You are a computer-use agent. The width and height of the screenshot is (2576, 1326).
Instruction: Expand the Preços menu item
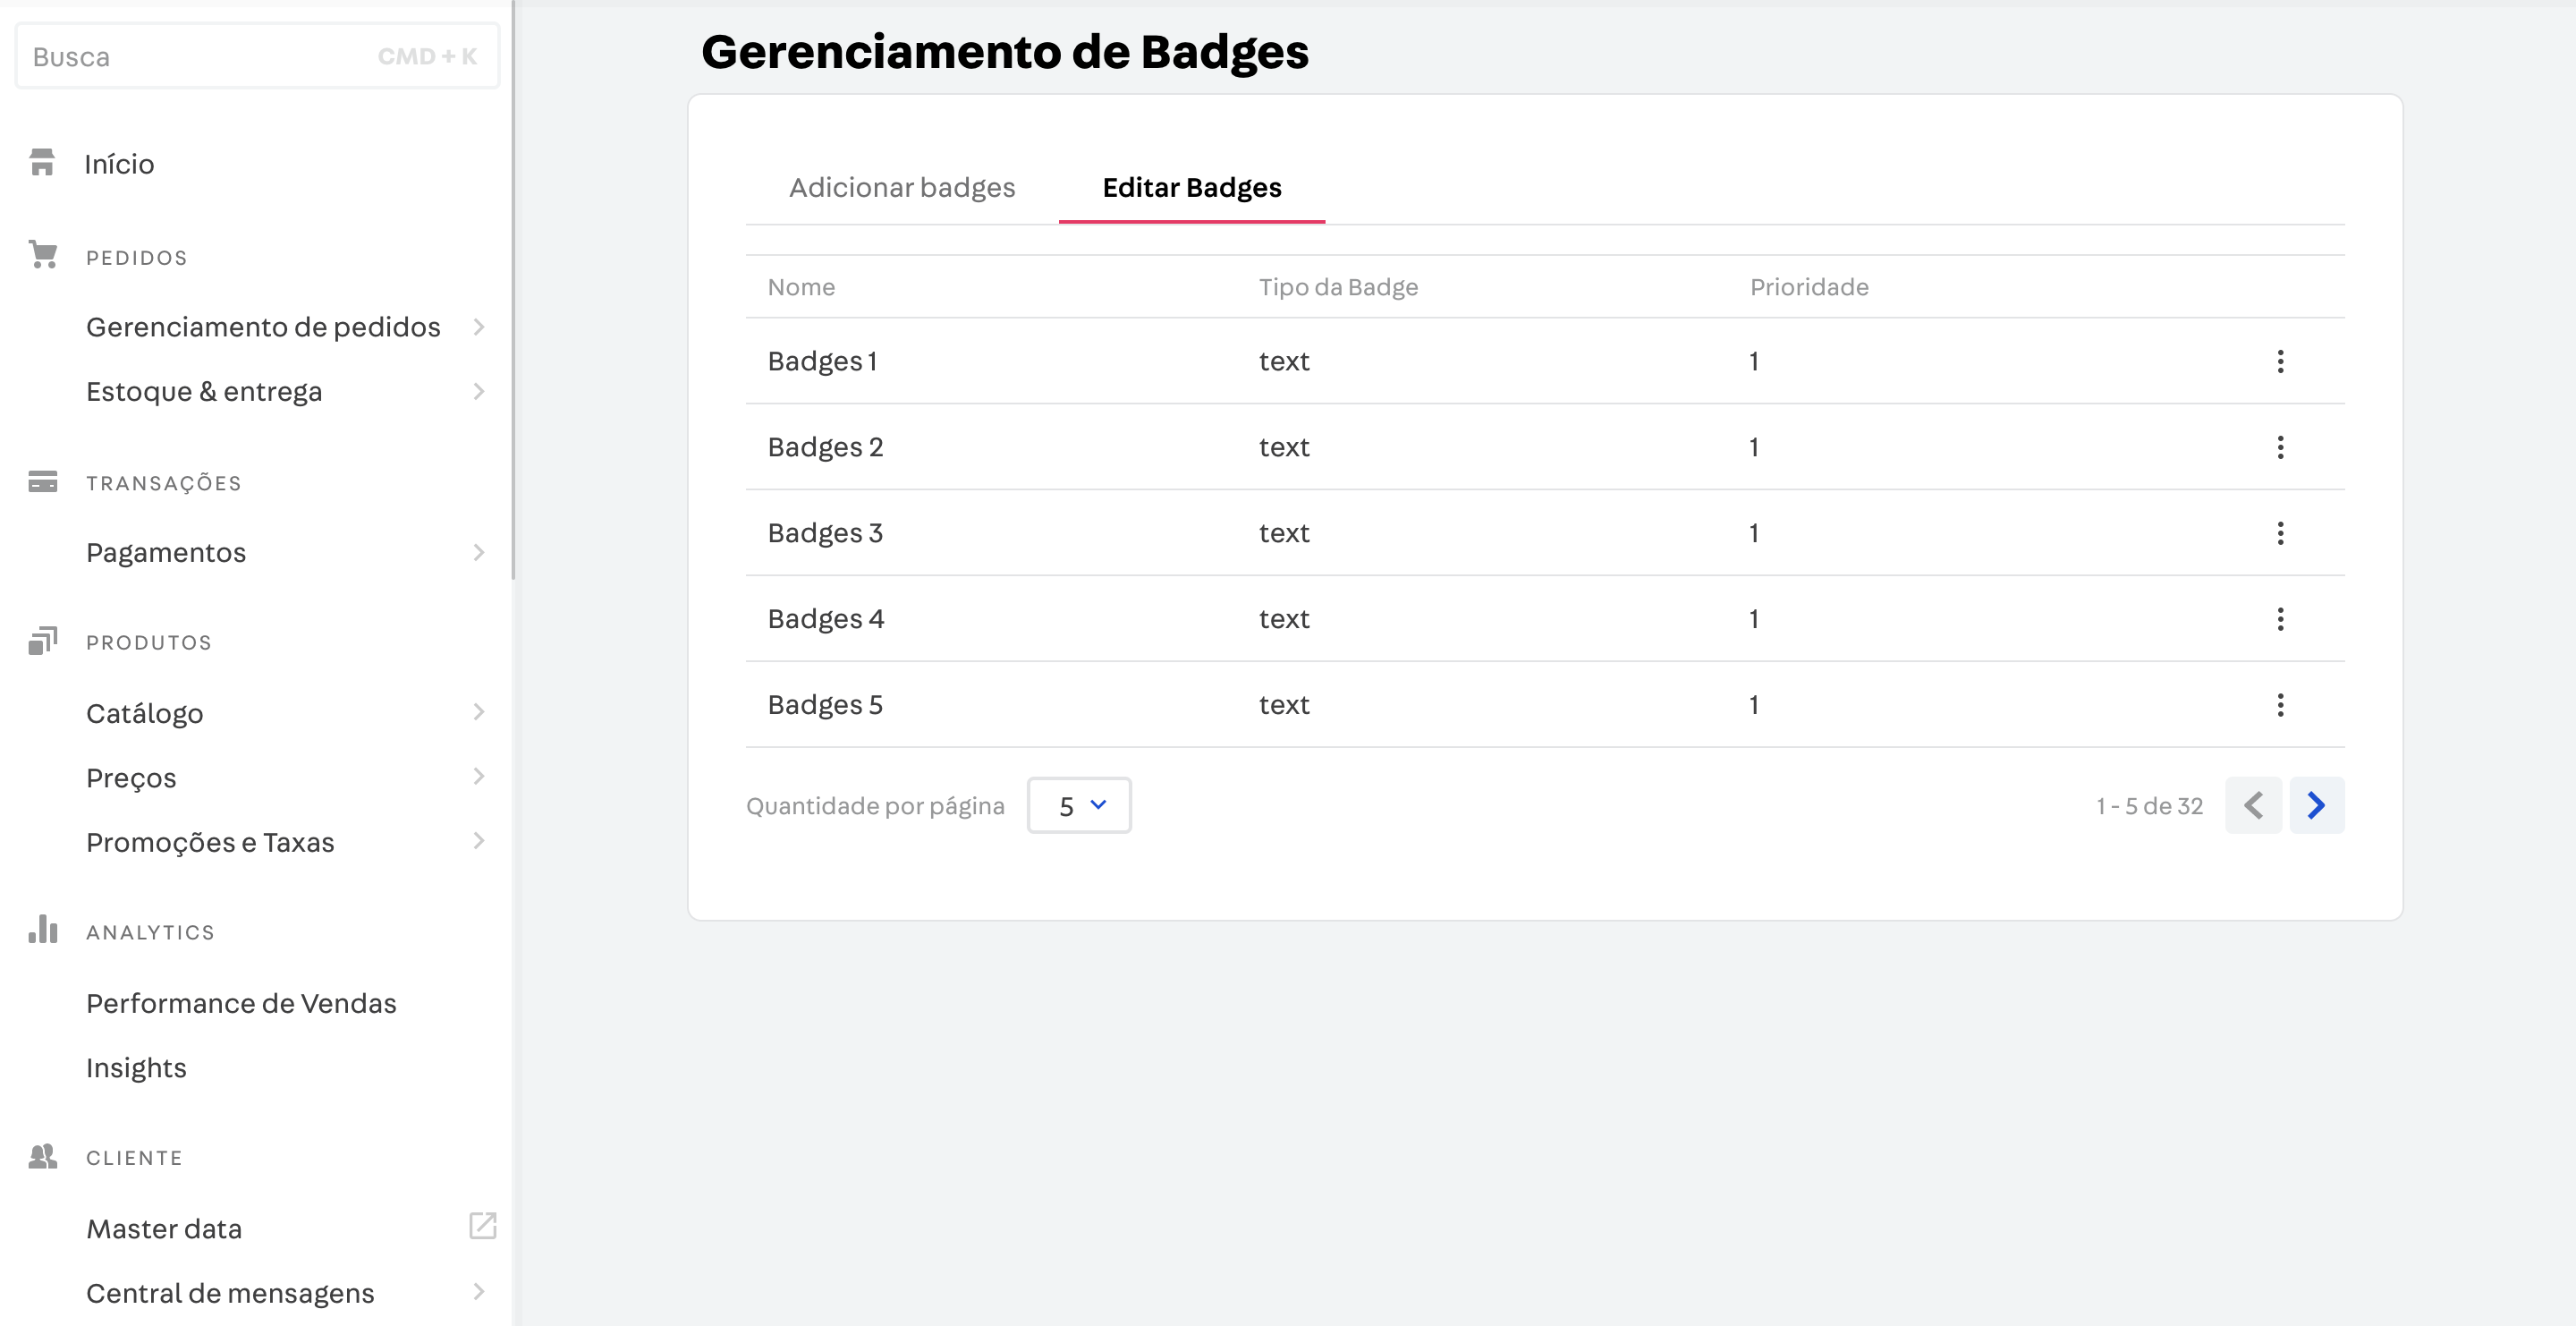(479, 777)
